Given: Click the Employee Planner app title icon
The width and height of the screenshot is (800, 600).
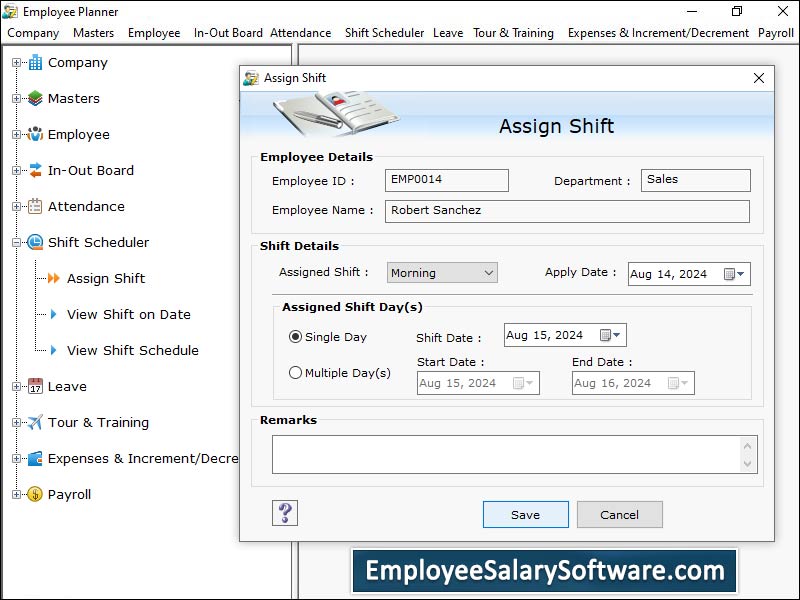Looking at the screenshot, I should point(10,11).
